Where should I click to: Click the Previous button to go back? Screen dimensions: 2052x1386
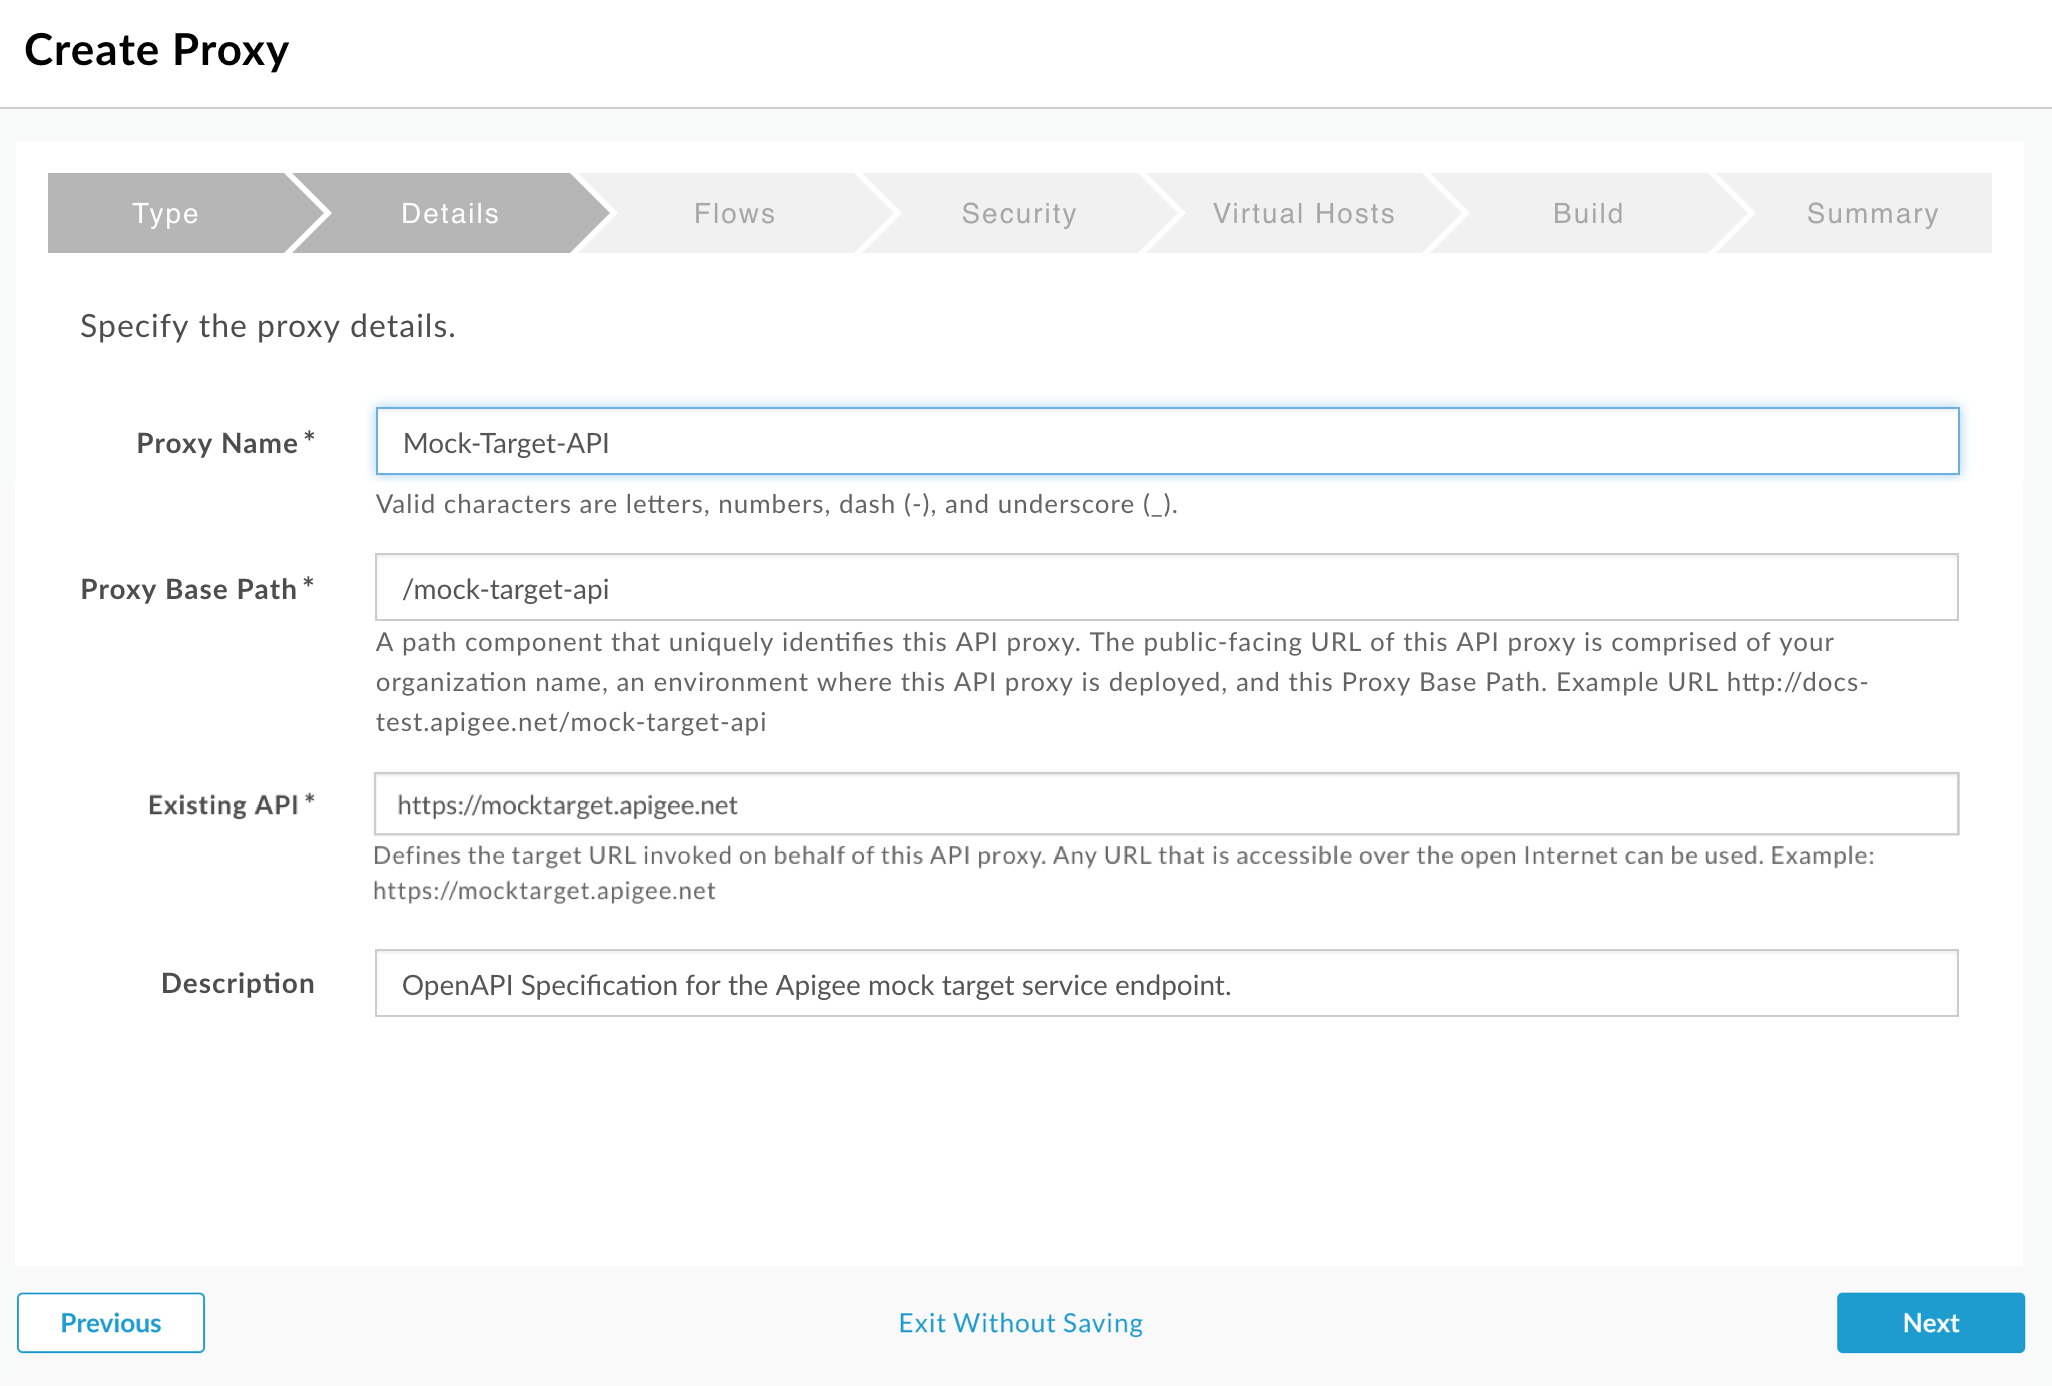click(x=110, y=1323)
